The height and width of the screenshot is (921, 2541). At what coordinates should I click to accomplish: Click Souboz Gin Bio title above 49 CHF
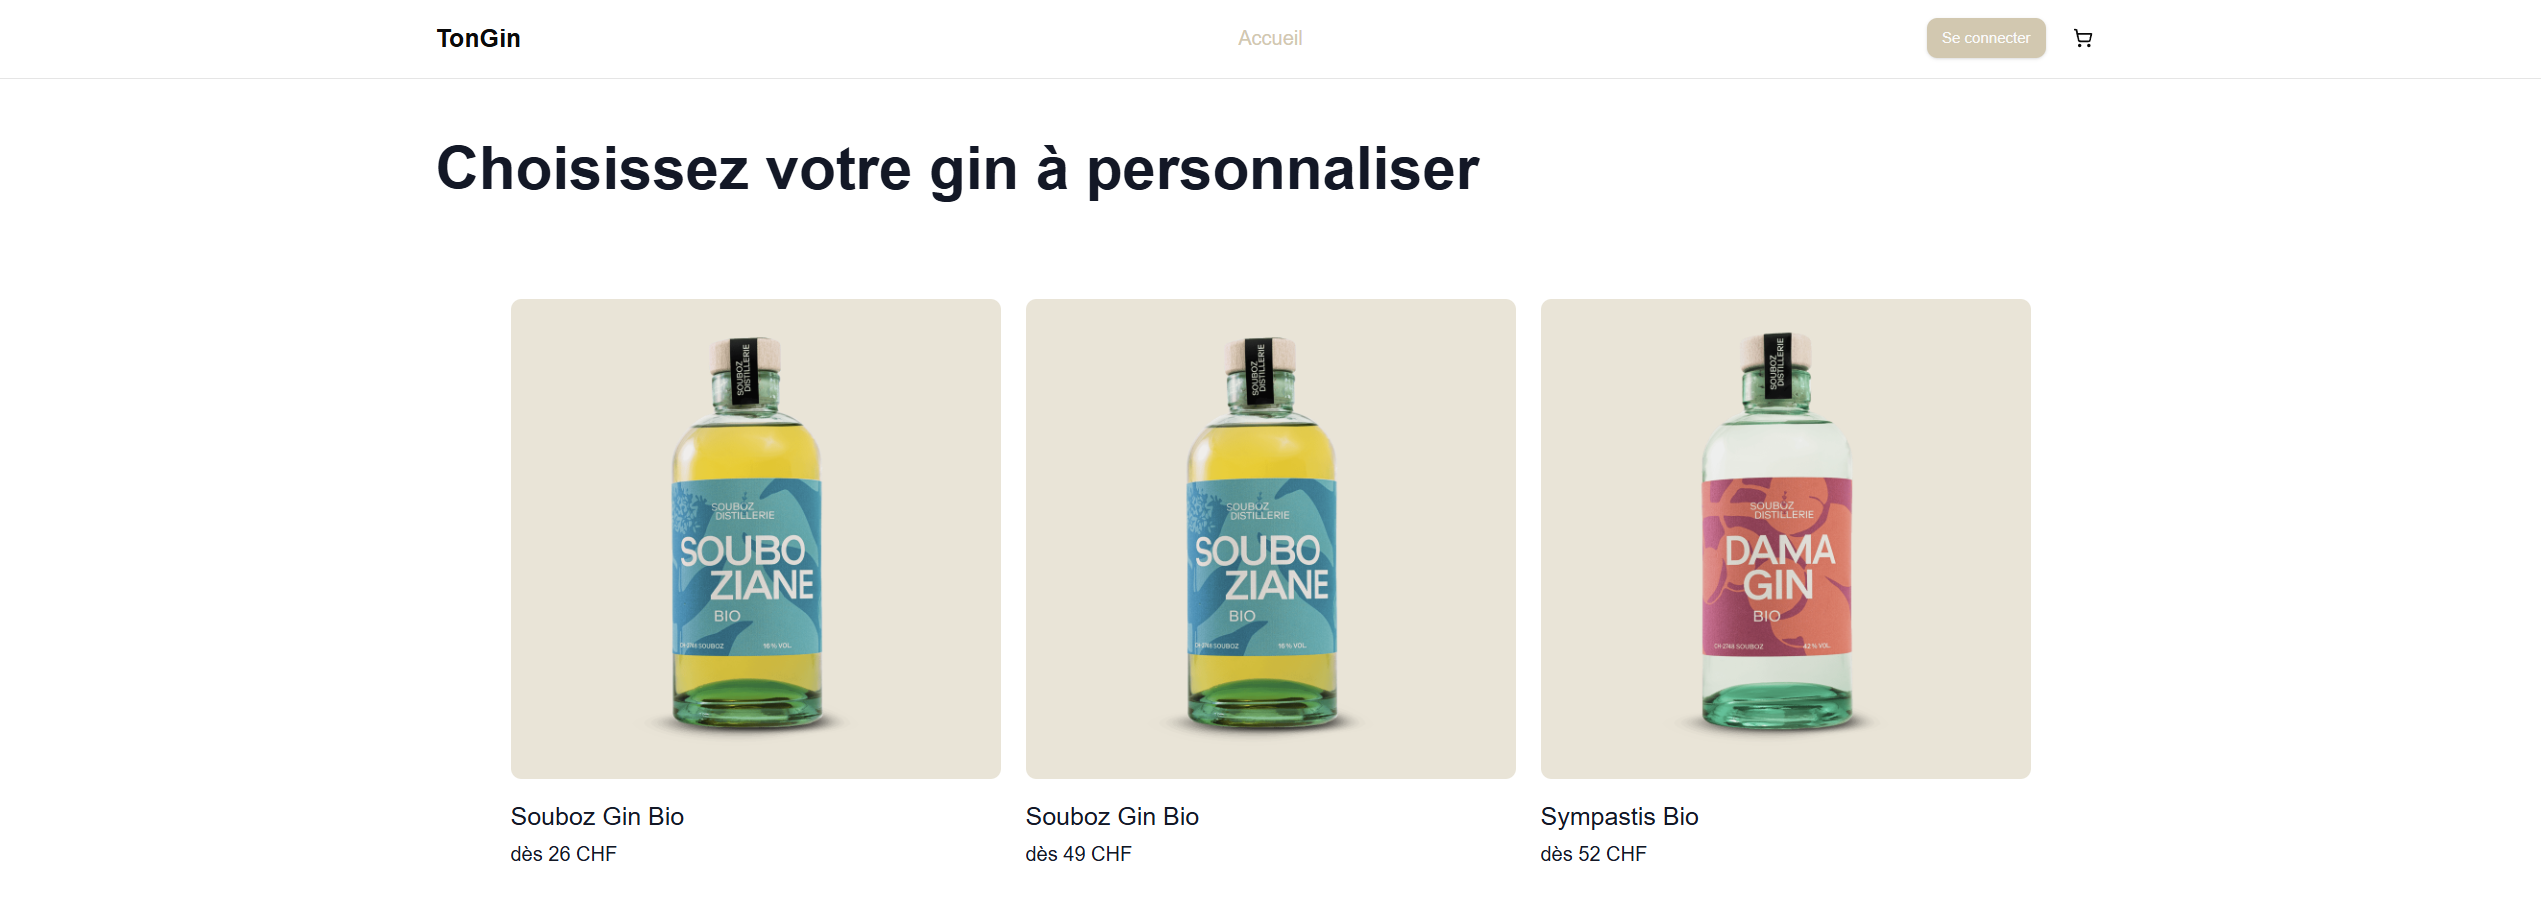(1112, 816)
